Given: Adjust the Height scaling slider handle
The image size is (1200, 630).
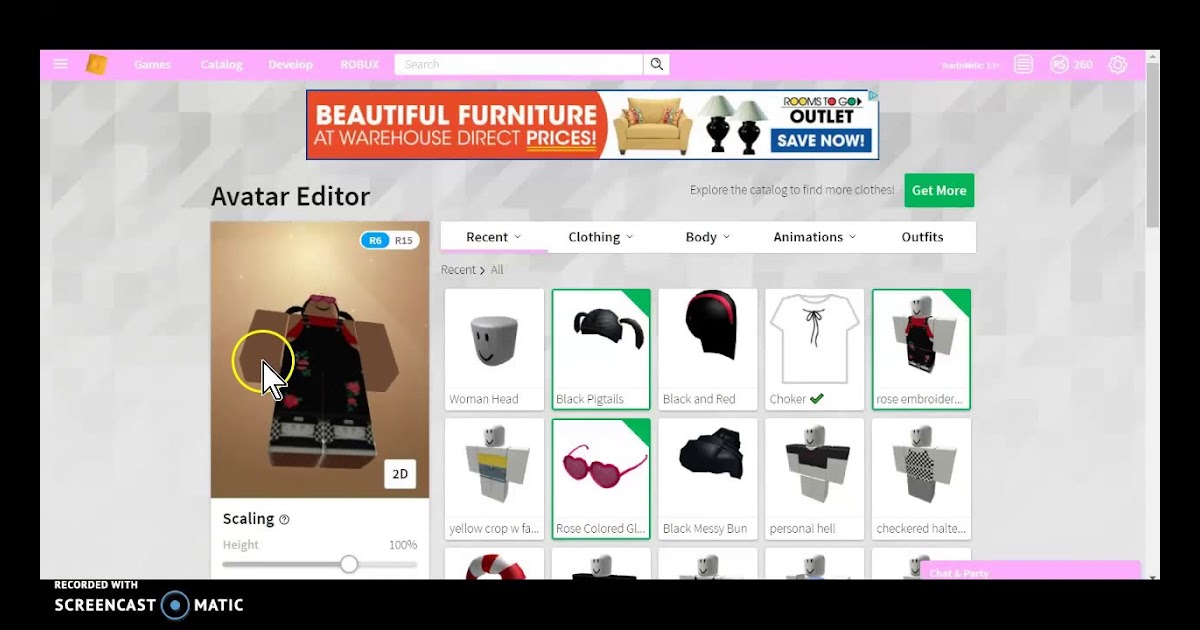Looking at the screenshot, I should pyautogui.click(x=348, y=564).
